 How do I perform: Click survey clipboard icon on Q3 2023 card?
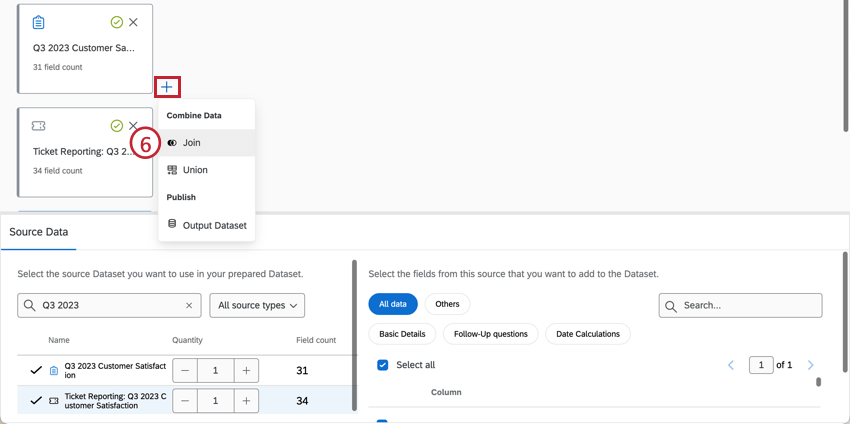point(38,23)
